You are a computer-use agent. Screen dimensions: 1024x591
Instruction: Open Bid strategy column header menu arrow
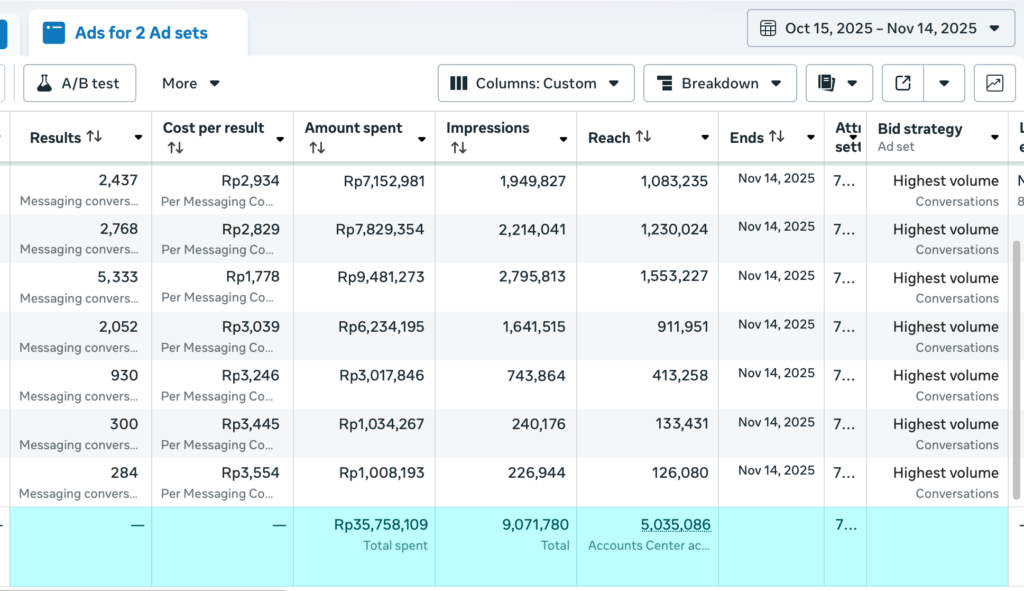(x=994, y=138)
